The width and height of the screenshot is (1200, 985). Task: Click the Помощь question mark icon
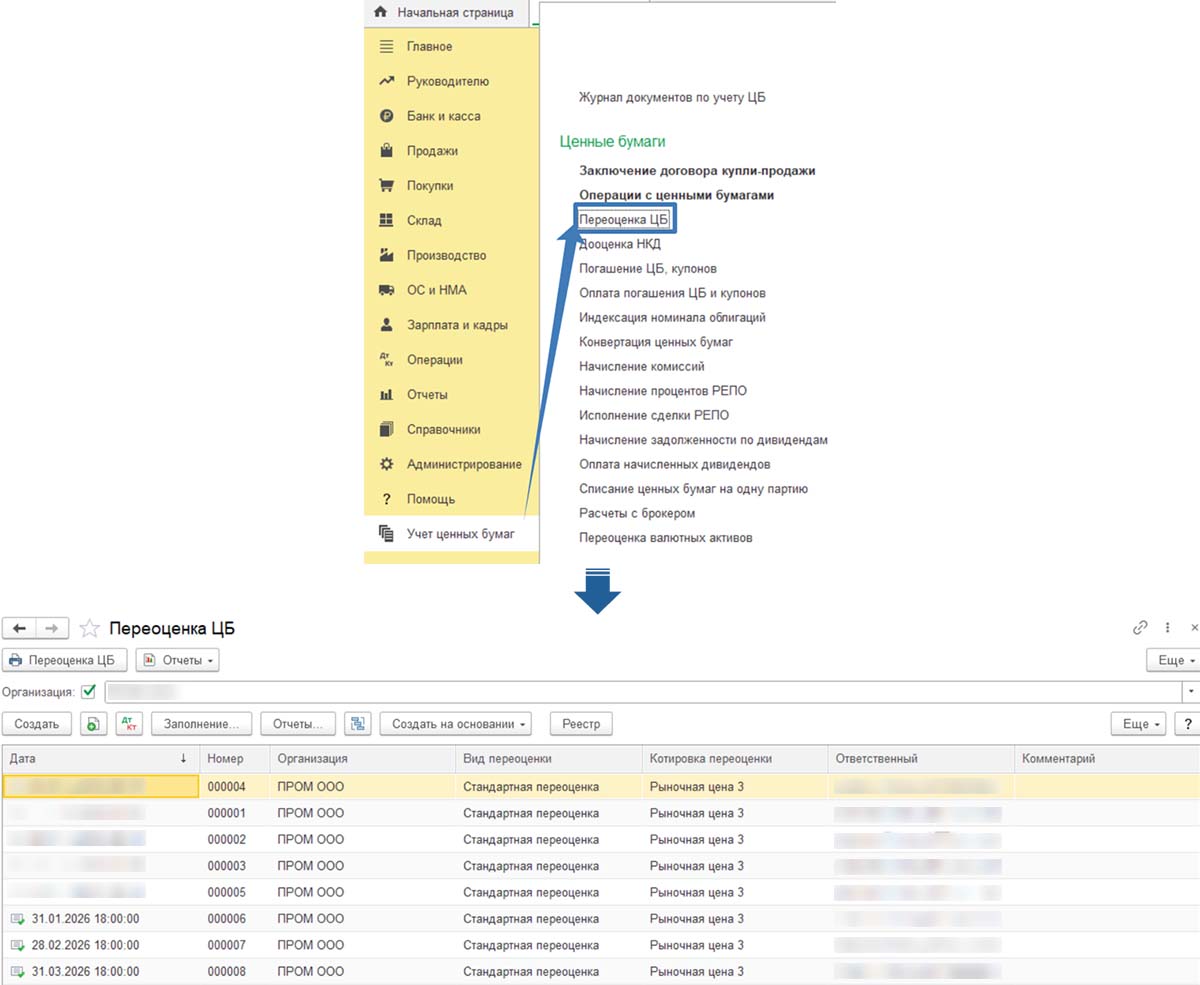387,499
